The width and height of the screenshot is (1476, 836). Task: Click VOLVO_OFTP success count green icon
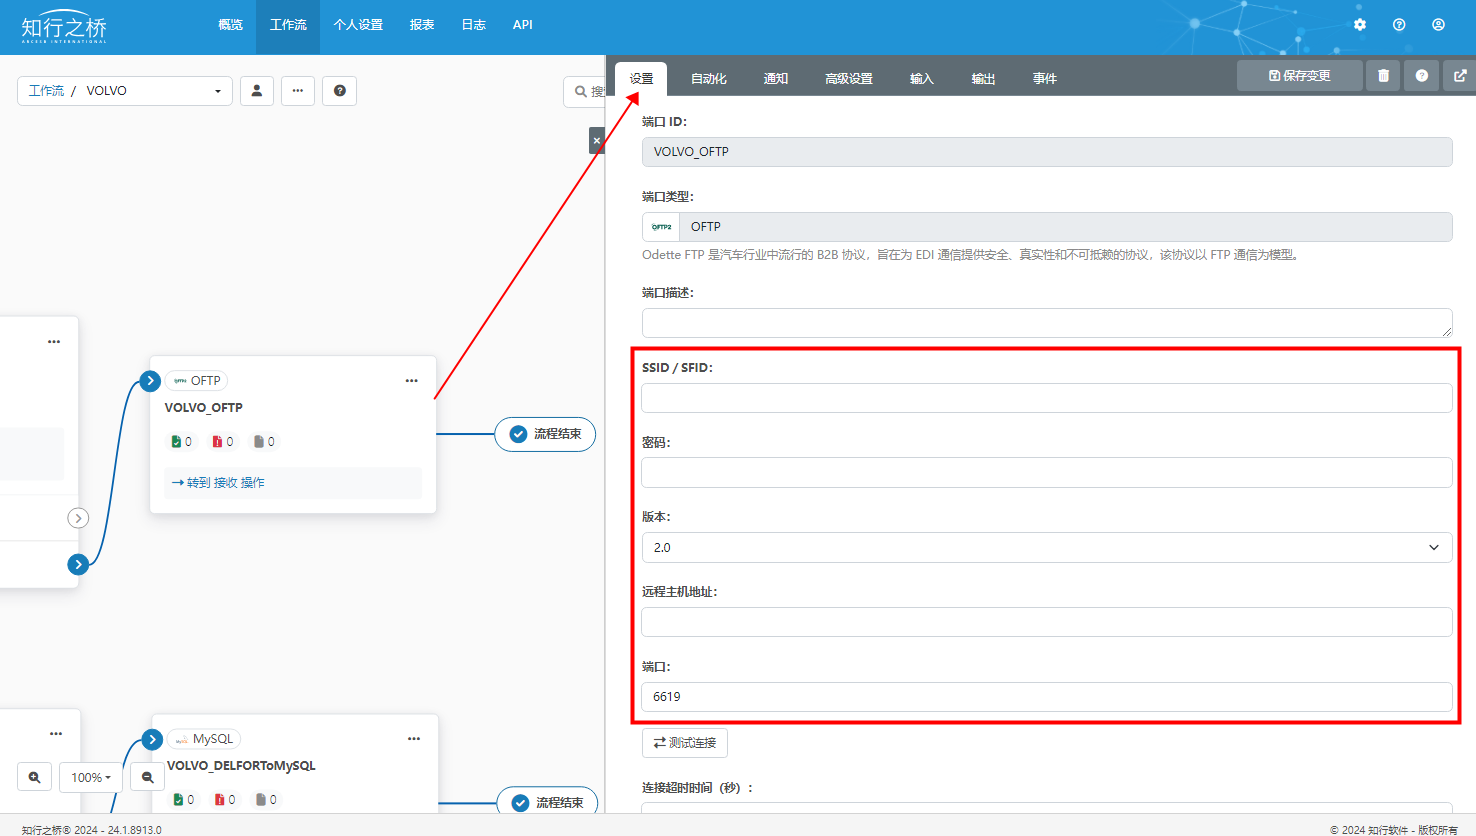coord(176,442)
